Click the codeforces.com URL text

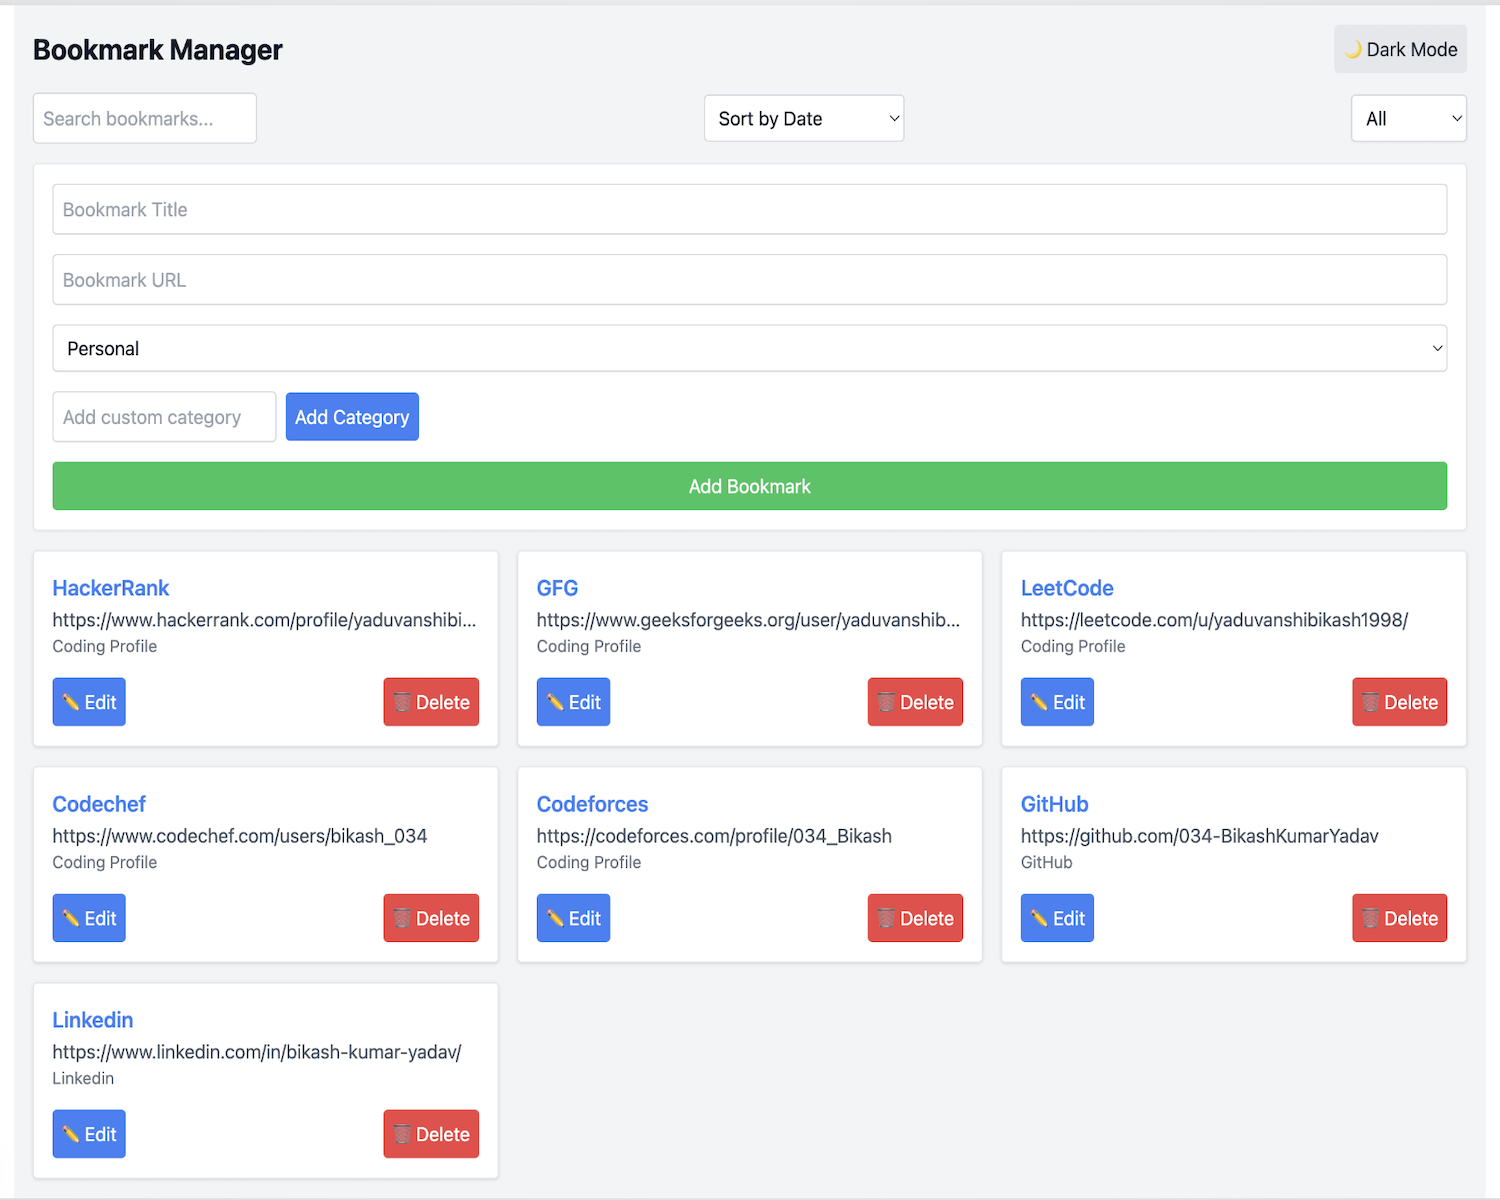714,836
